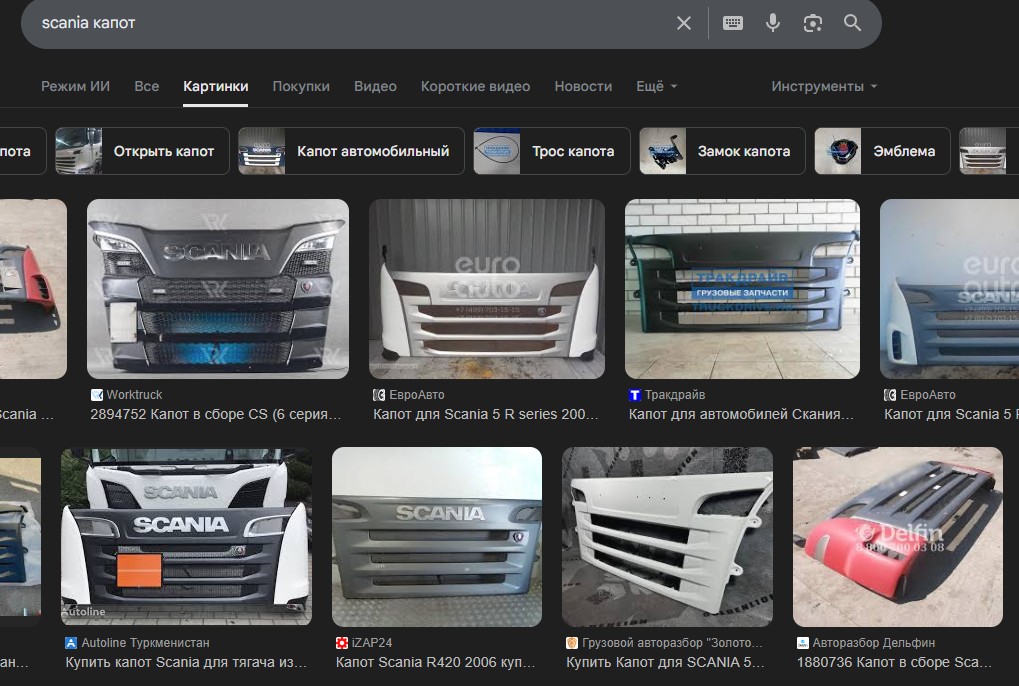Open link Капот для Scania 5 R series 200

[x=485, y=414]
